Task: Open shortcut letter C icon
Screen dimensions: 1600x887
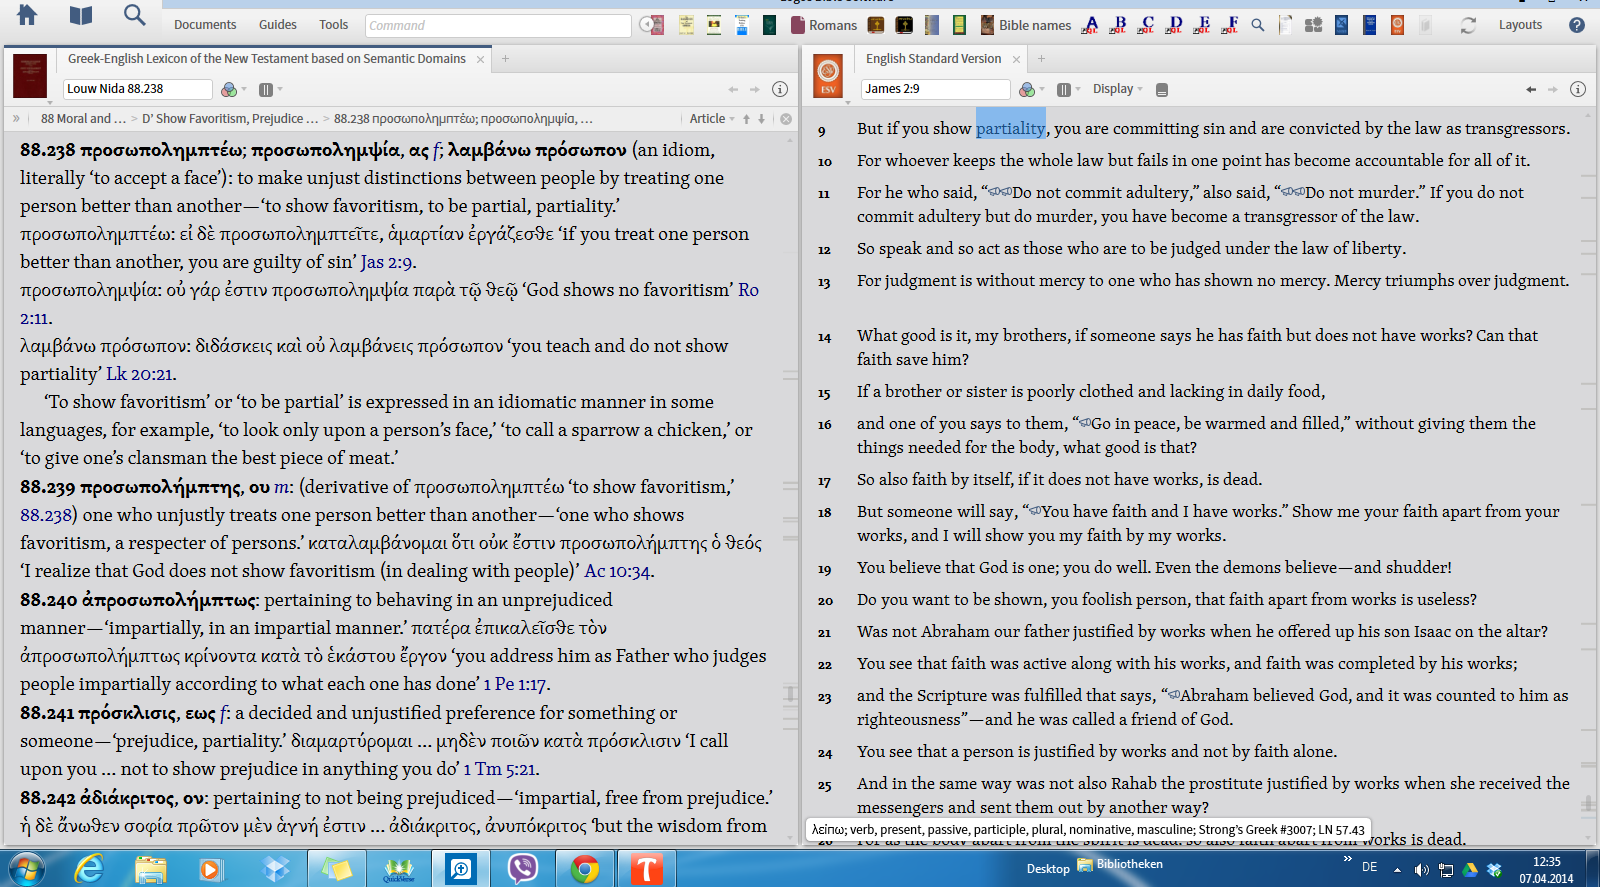Action: 1147,25
